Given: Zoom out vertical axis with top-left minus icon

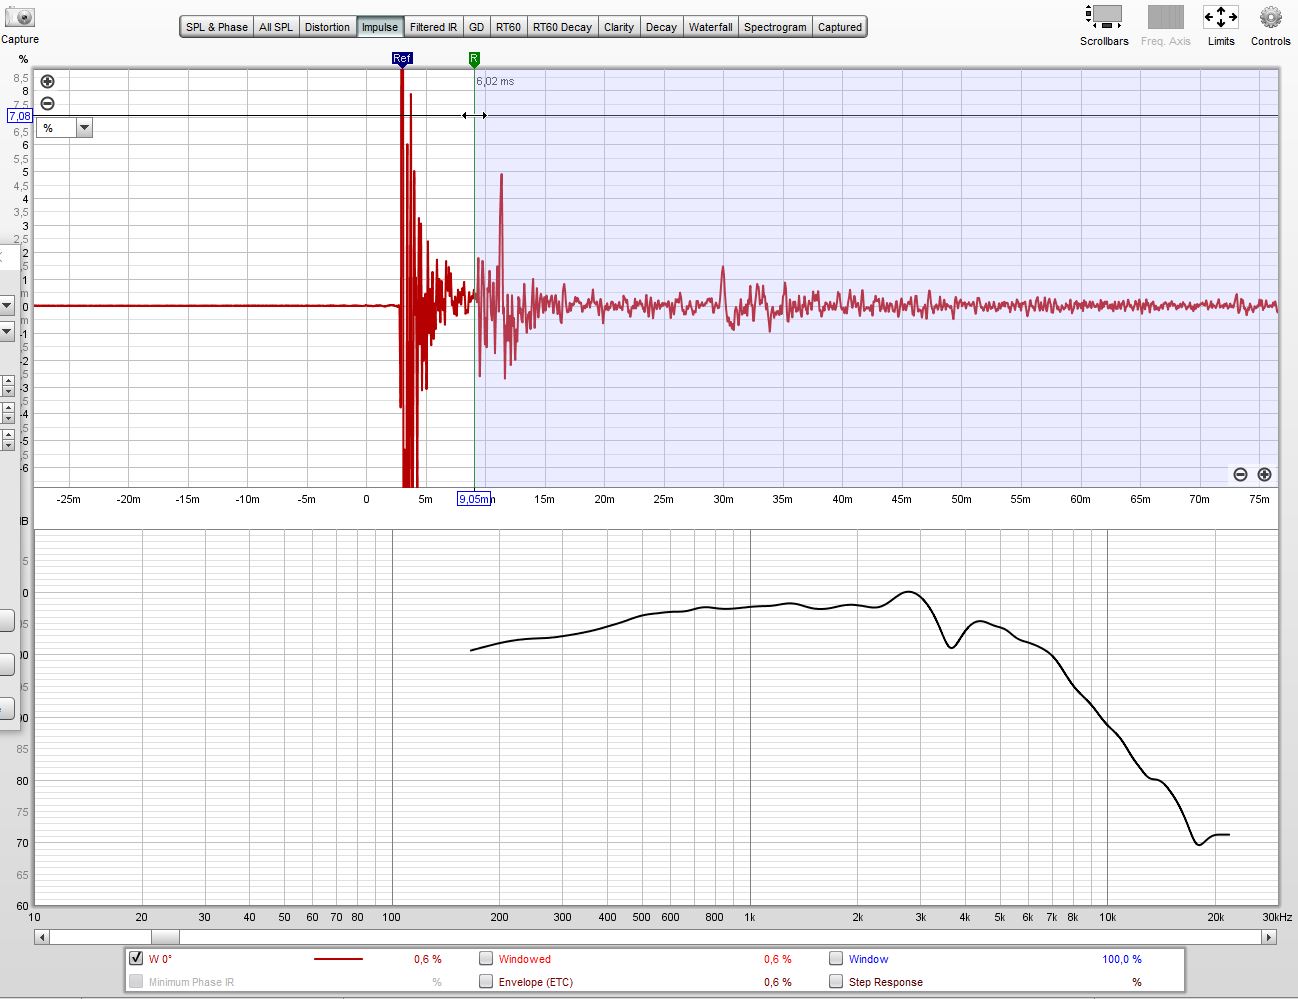Looking at the screenshot, I should pos(47,104).
